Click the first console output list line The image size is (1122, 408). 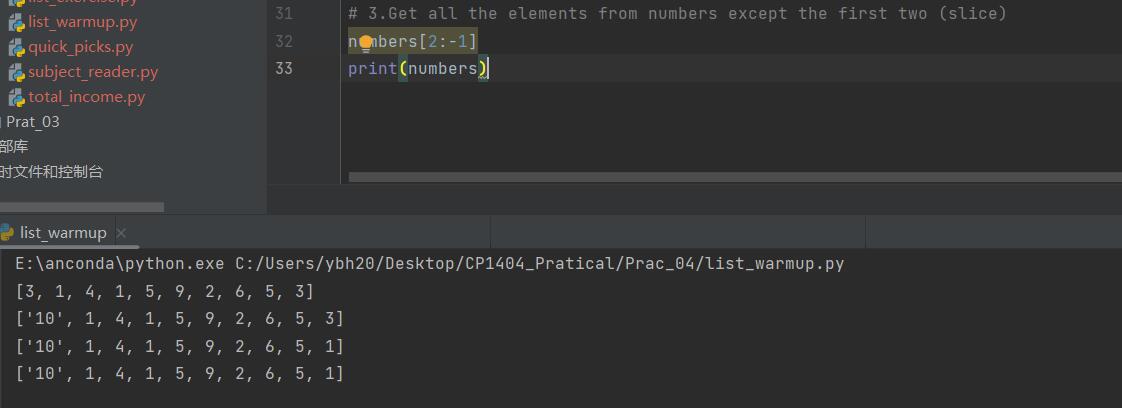(165, 291)
